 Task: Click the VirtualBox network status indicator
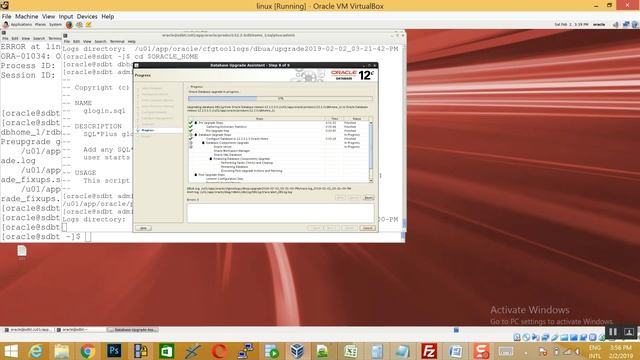[545, 338]
